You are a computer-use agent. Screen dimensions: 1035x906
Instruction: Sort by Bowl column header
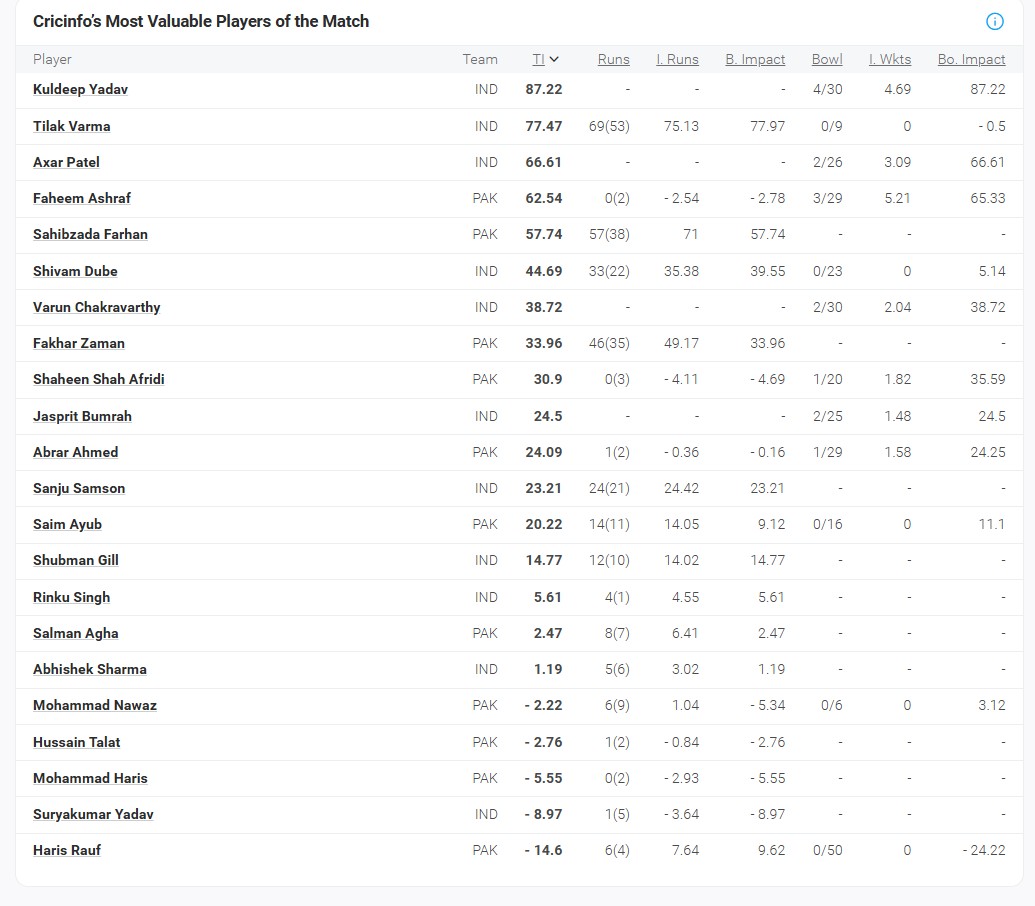[x=827, y=59]
